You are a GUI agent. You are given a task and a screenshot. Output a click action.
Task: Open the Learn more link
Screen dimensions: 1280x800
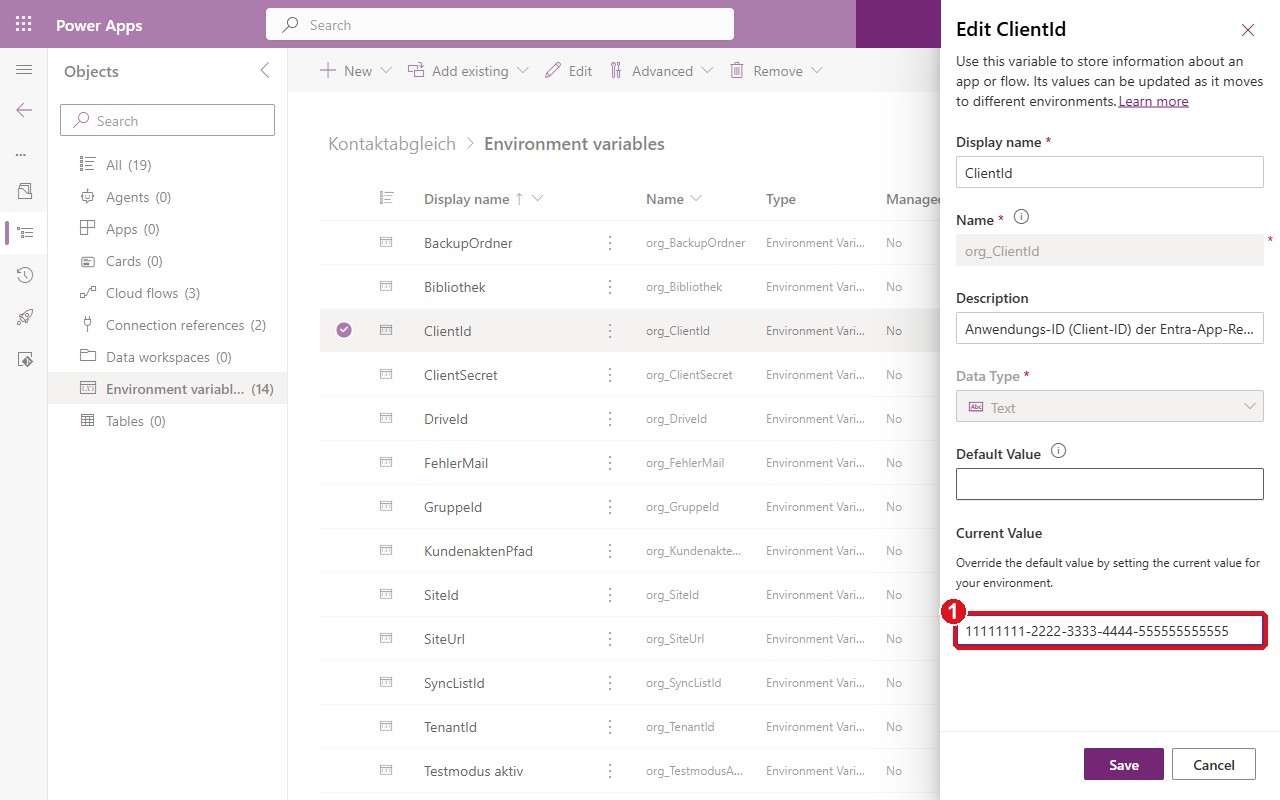(1153, 101)
